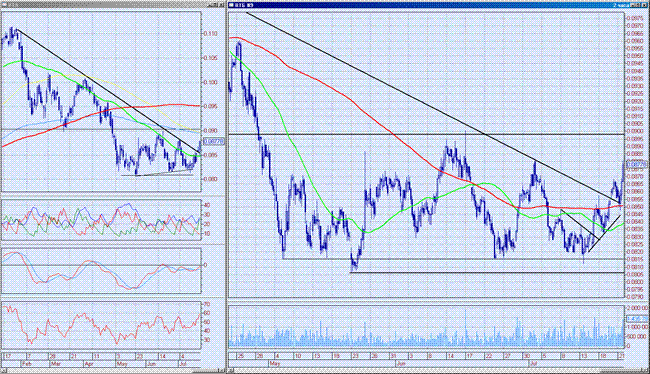The height and width of the screenshot is (374, 650).
Task: Click the right chart's horizontal scrollbar thumb
Action: (x=621, y=370)
